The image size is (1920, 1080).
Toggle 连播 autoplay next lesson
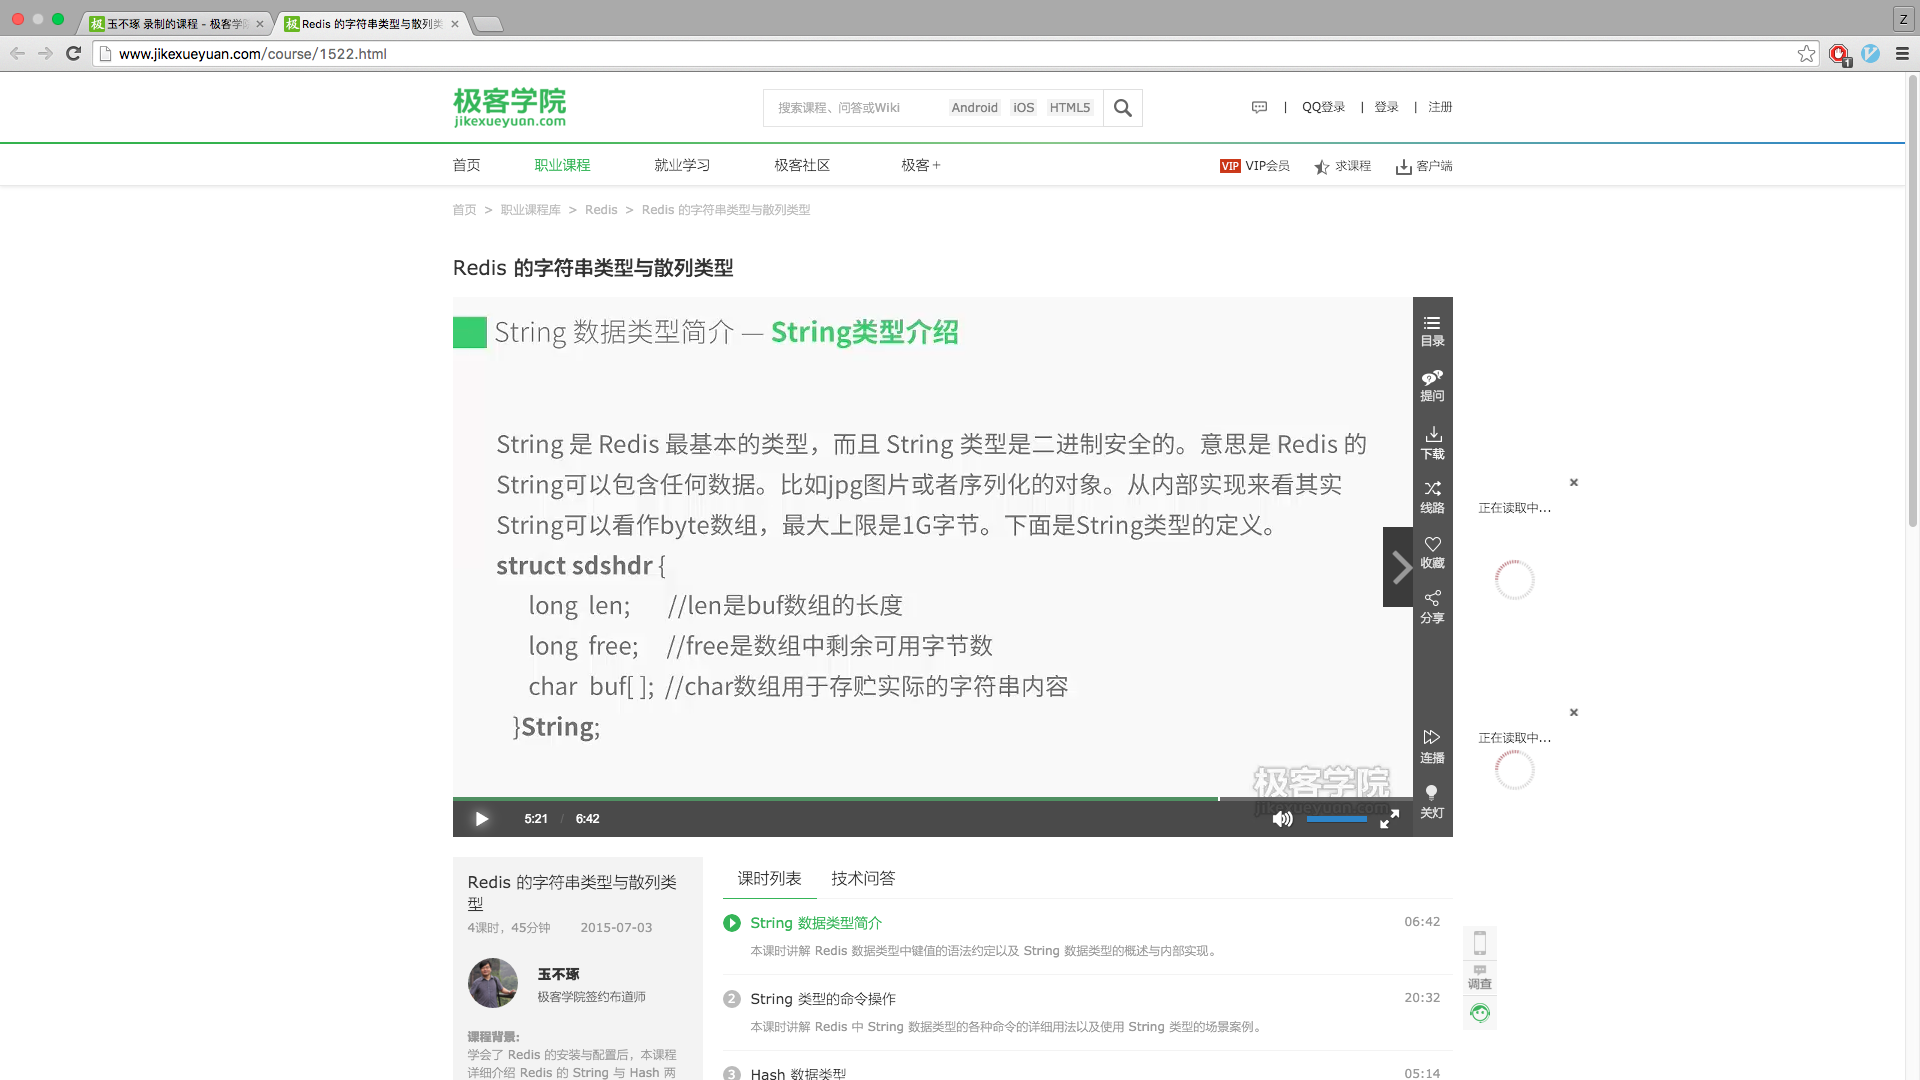pos(1432,746)
